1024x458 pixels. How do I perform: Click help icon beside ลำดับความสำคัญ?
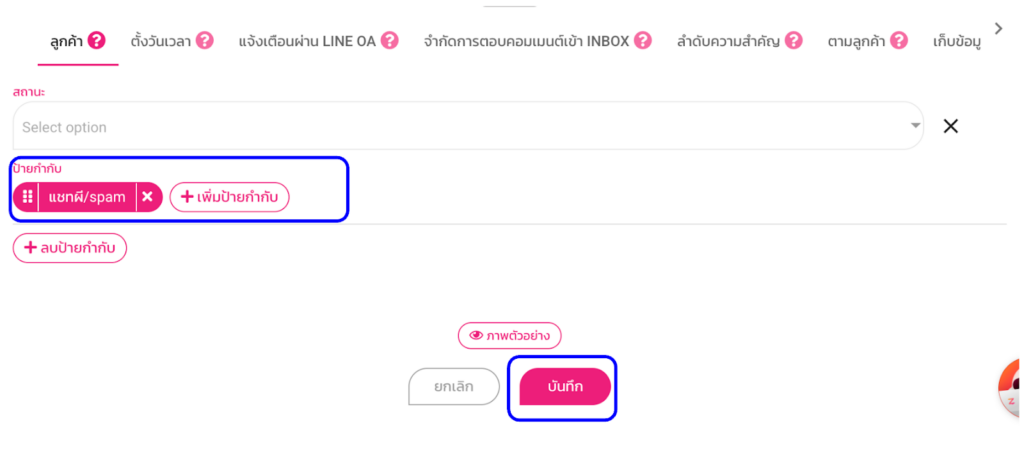794,41
